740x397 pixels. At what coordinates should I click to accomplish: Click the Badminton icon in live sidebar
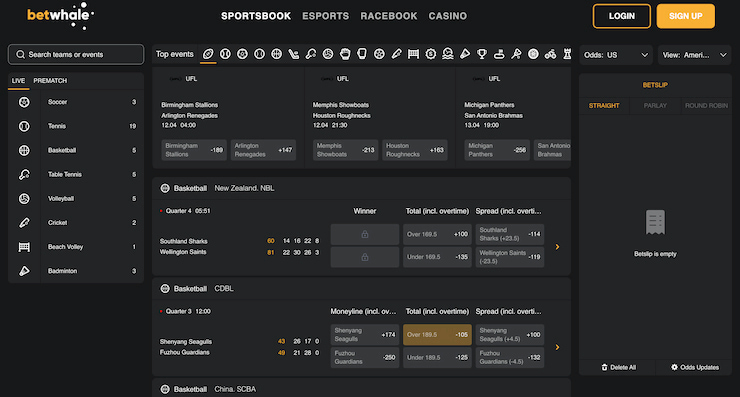(x=24, y=271)
